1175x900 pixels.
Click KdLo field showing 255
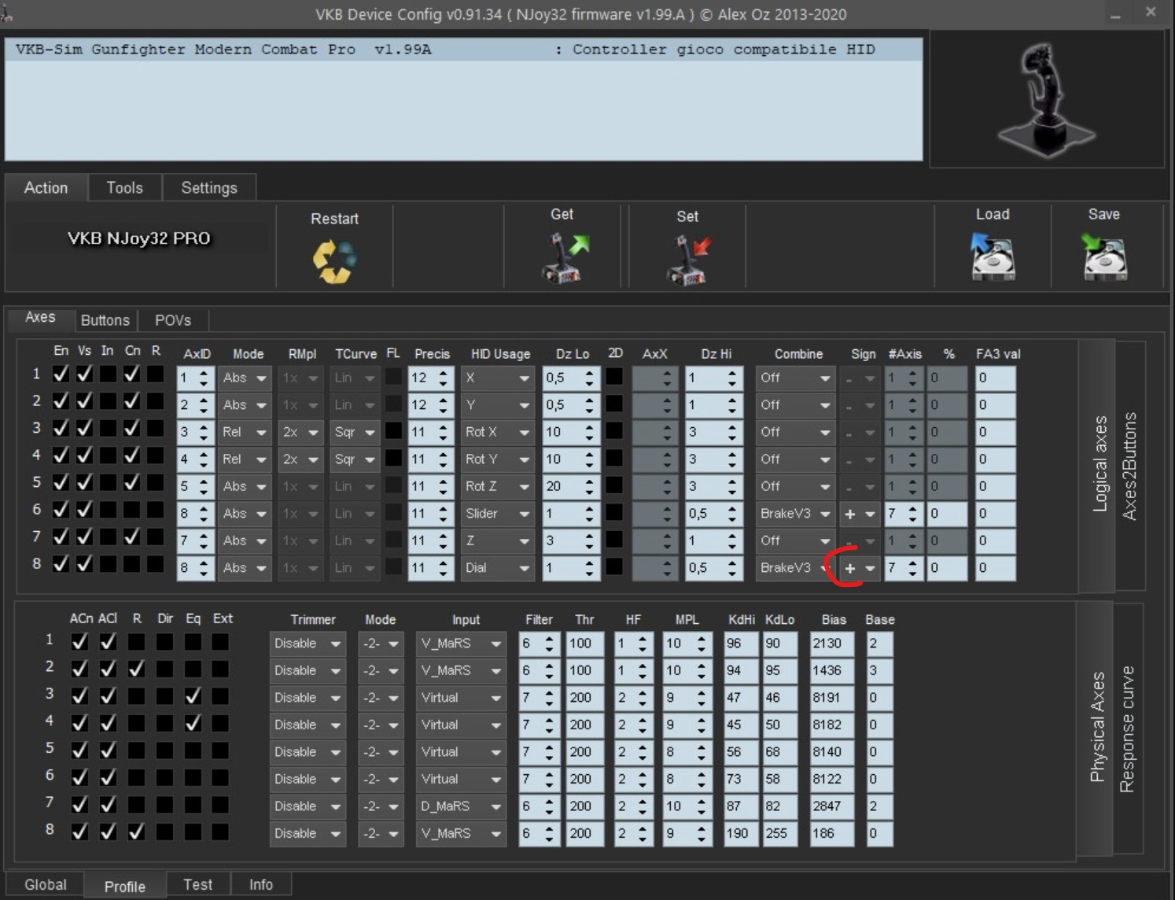pos(779,833)
